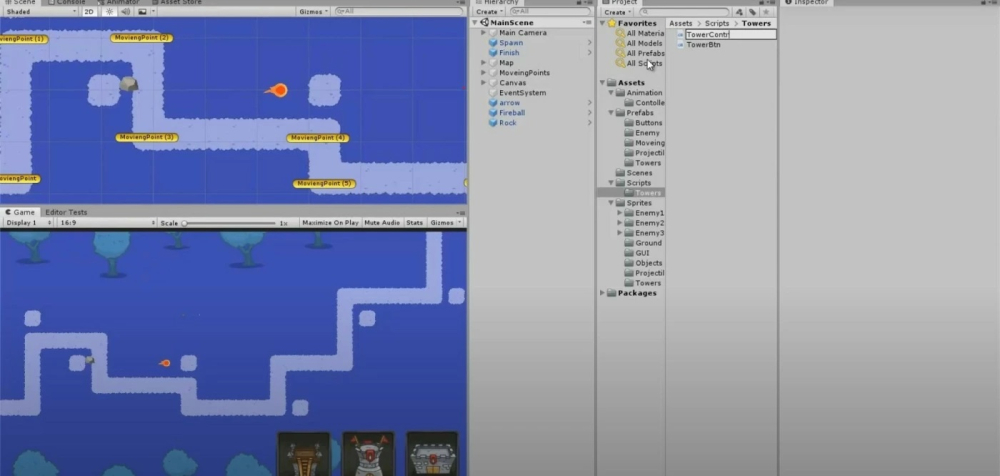
Task: Click Search by Type icon in Project
Action: pos(739,12)
